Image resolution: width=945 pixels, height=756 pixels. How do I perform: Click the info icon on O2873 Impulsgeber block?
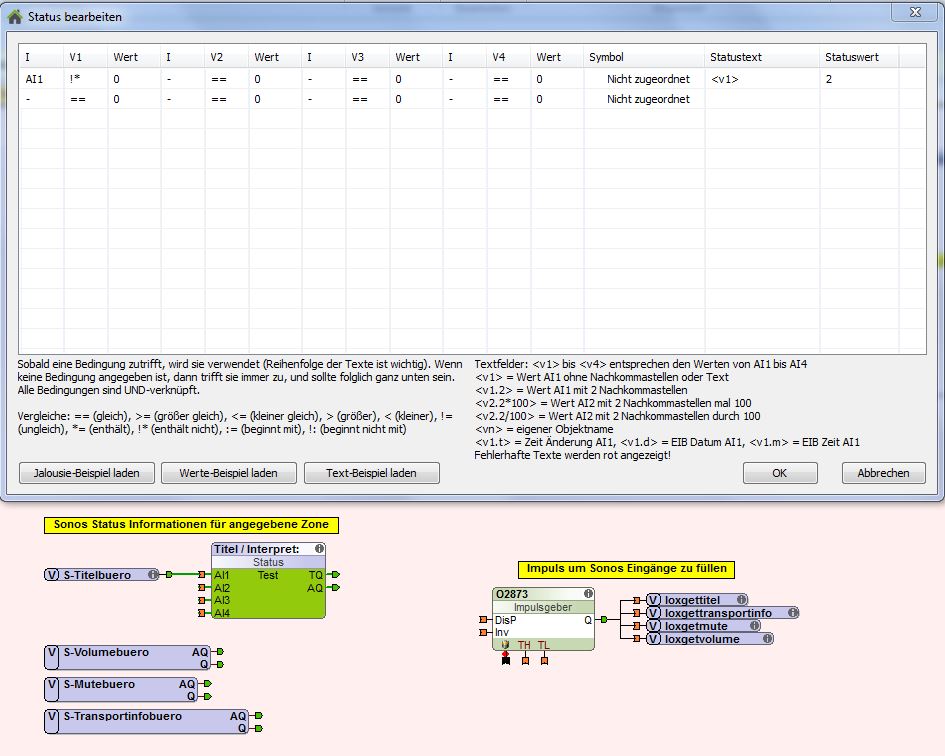[x=587, y=593]
